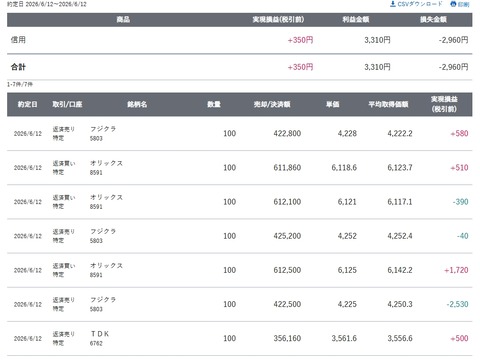Click average cost 3,556.6

coord(400,338)
